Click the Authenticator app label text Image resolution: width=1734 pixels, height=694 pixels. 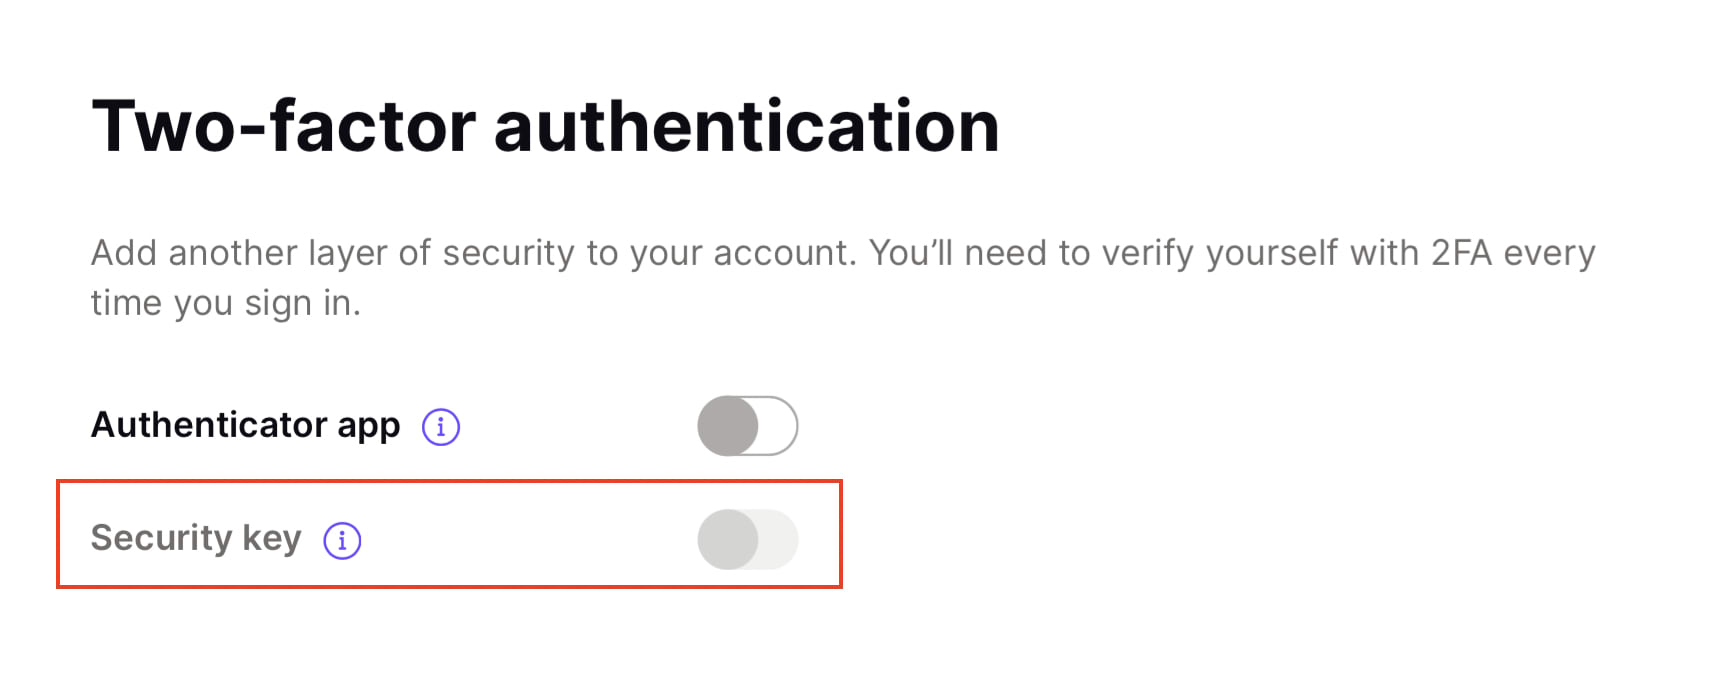(245, 425)
